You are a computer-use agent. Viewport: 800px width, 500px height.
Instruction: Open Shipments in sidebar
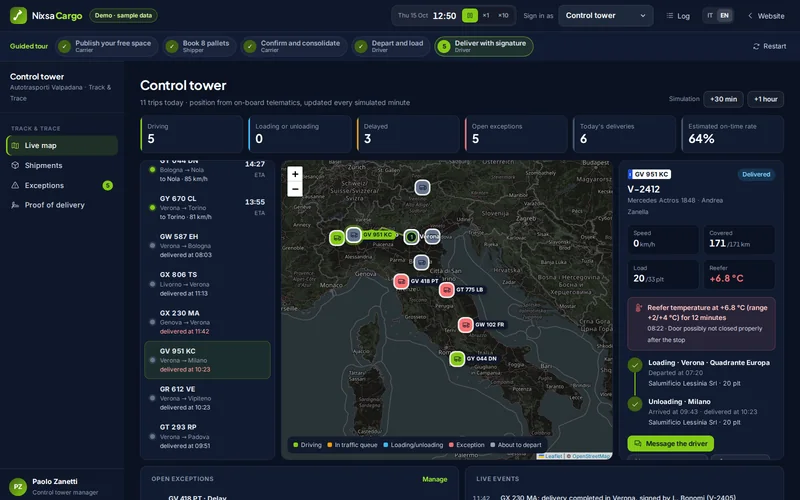pos(62,165)
